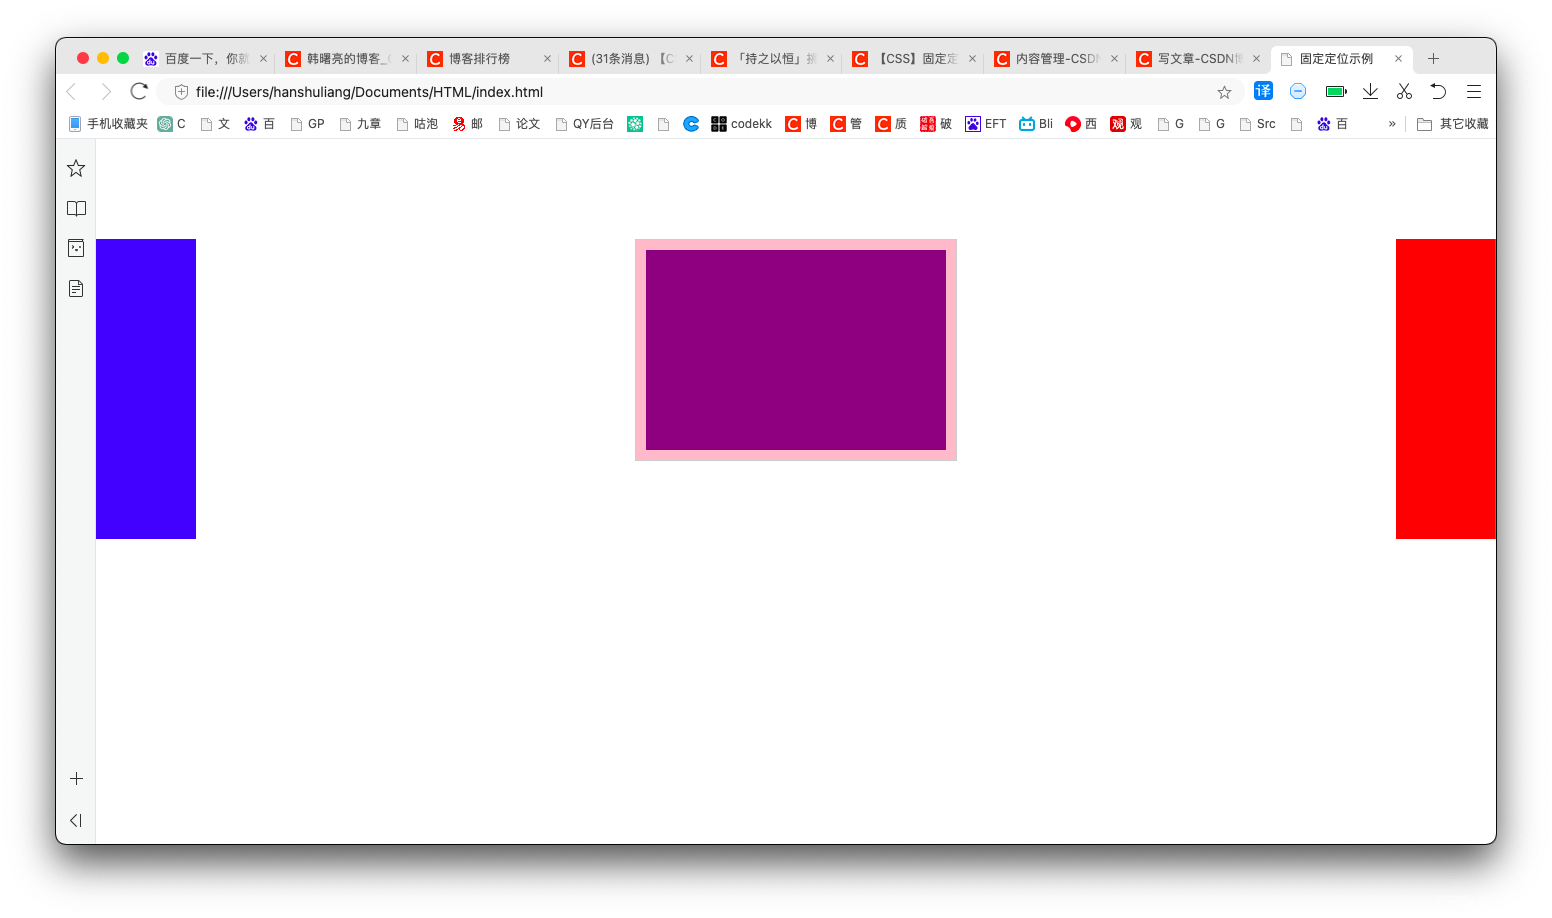Open the 破 bookmark

[x=936, y=124]
